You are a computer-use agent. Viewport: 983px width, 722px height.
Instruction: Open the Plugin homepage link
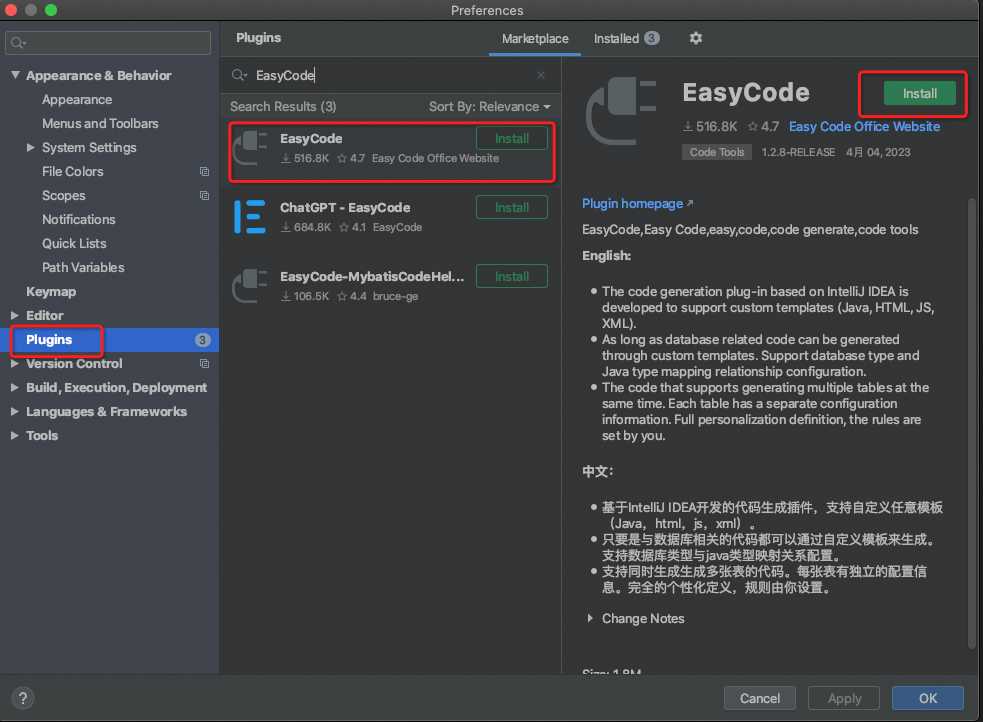pos(637,204)
